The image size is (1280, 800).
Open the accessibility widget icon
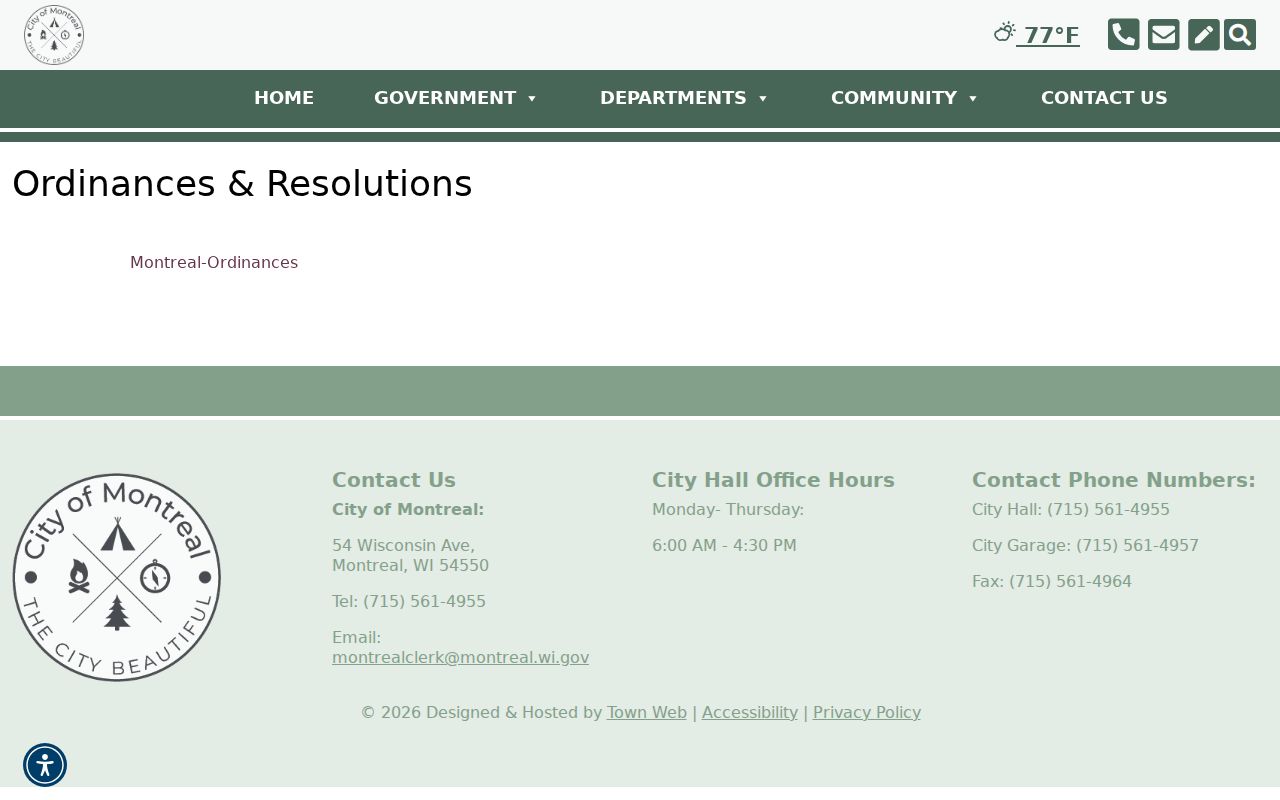[x=45, y=765]
